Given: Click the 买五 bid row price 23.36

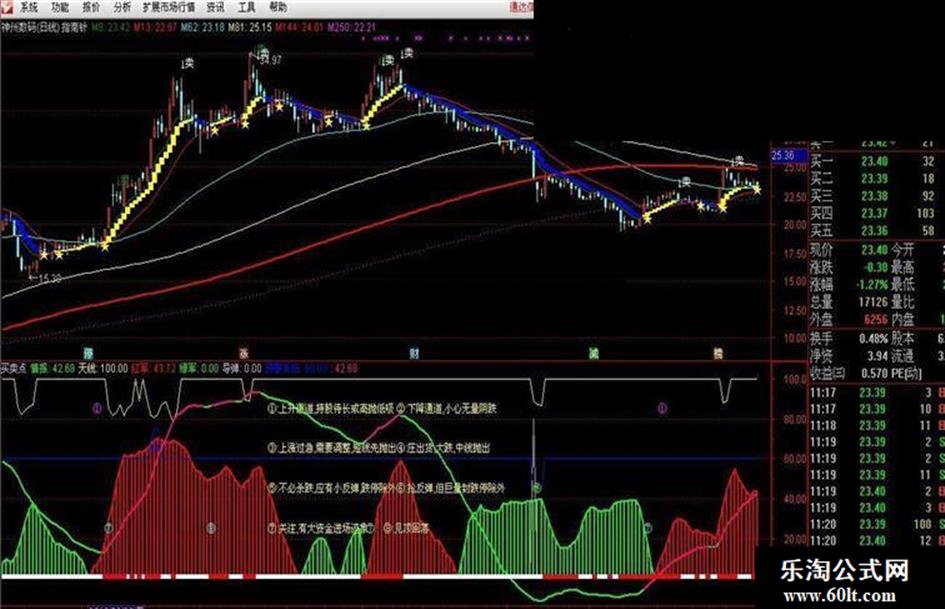Looking at the screenshot, I should (x=874, y=231).
